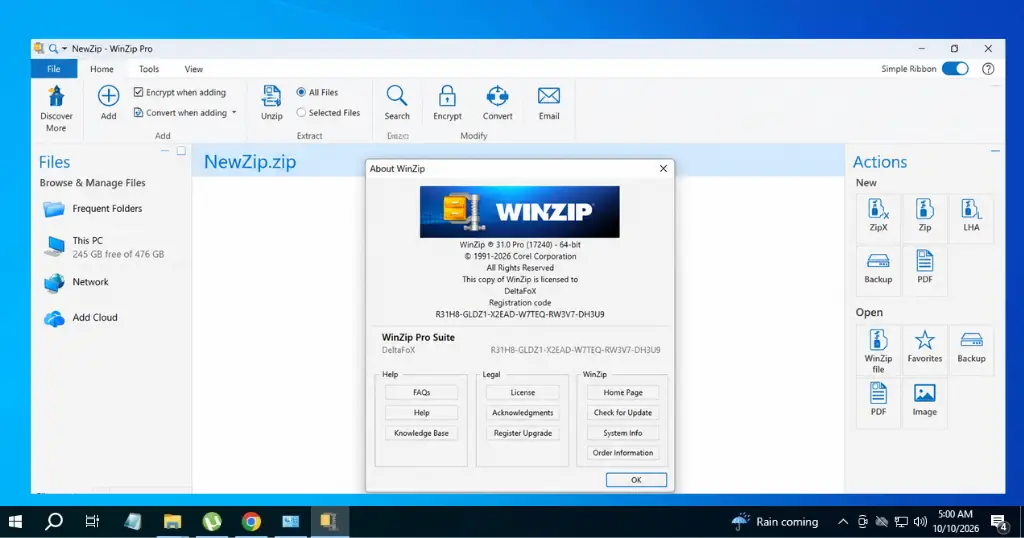
Task: Open Task View on taskbar
Action: (92, 521)
